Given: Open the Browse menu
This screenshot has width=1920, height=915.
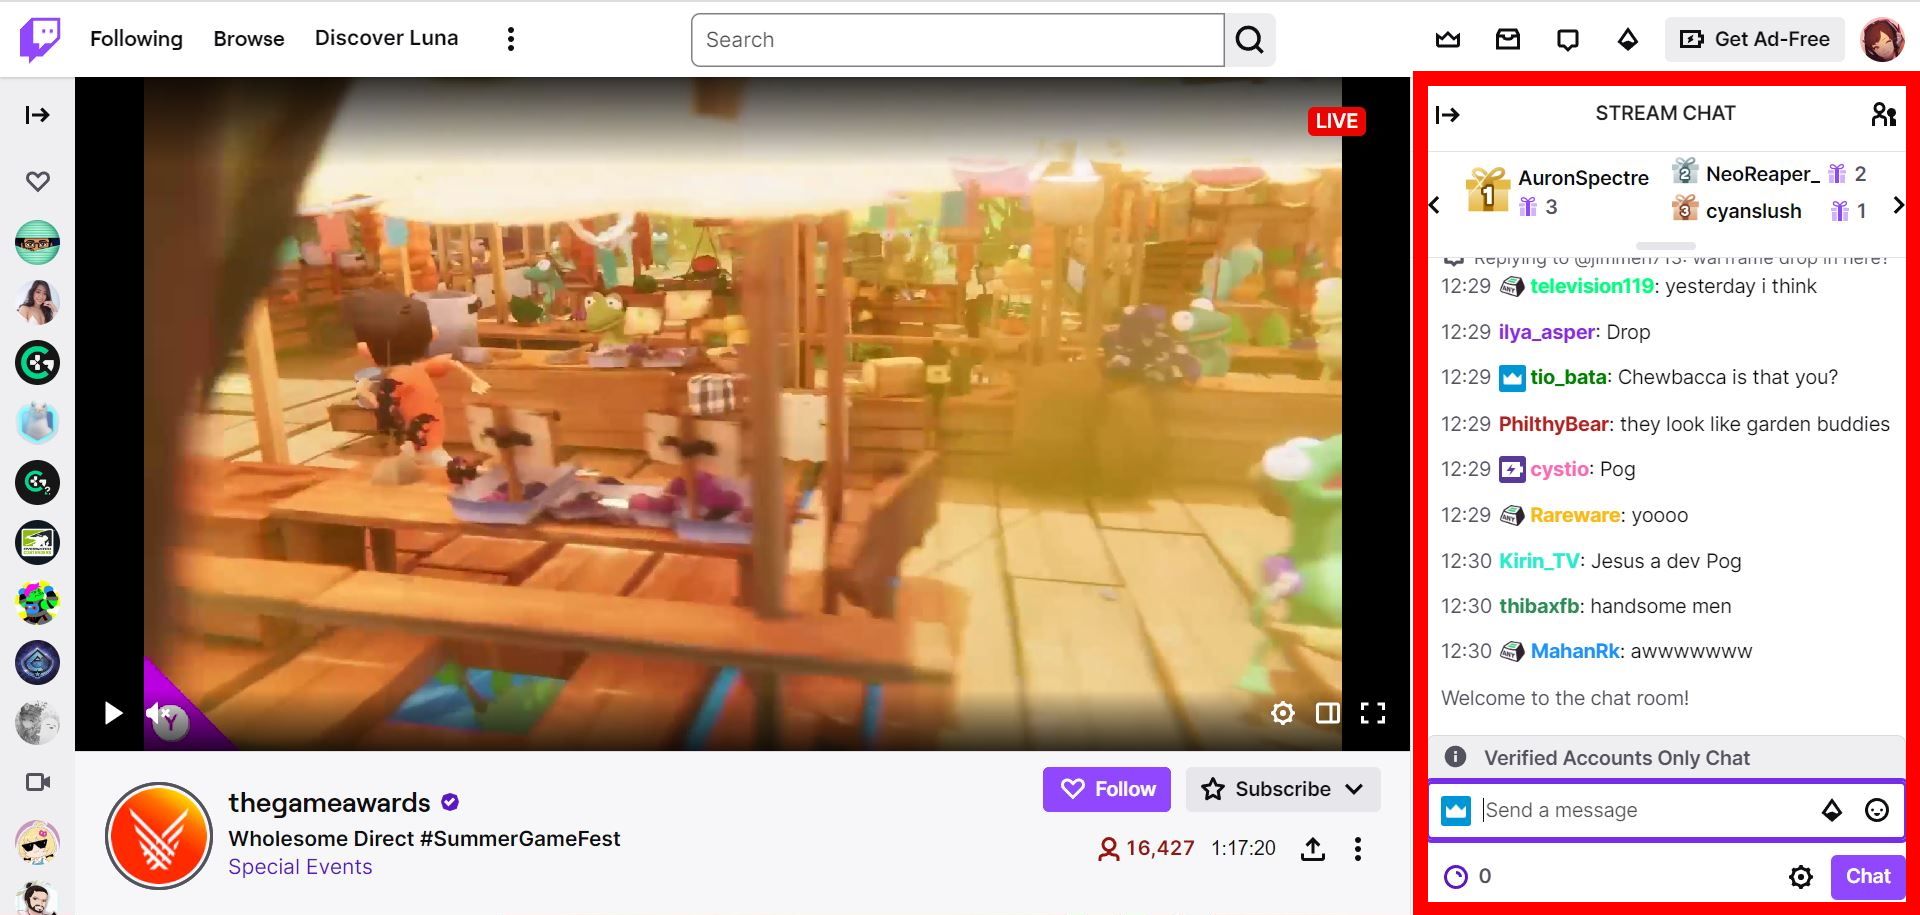Looking at the screenshot, I should point(248,38).
